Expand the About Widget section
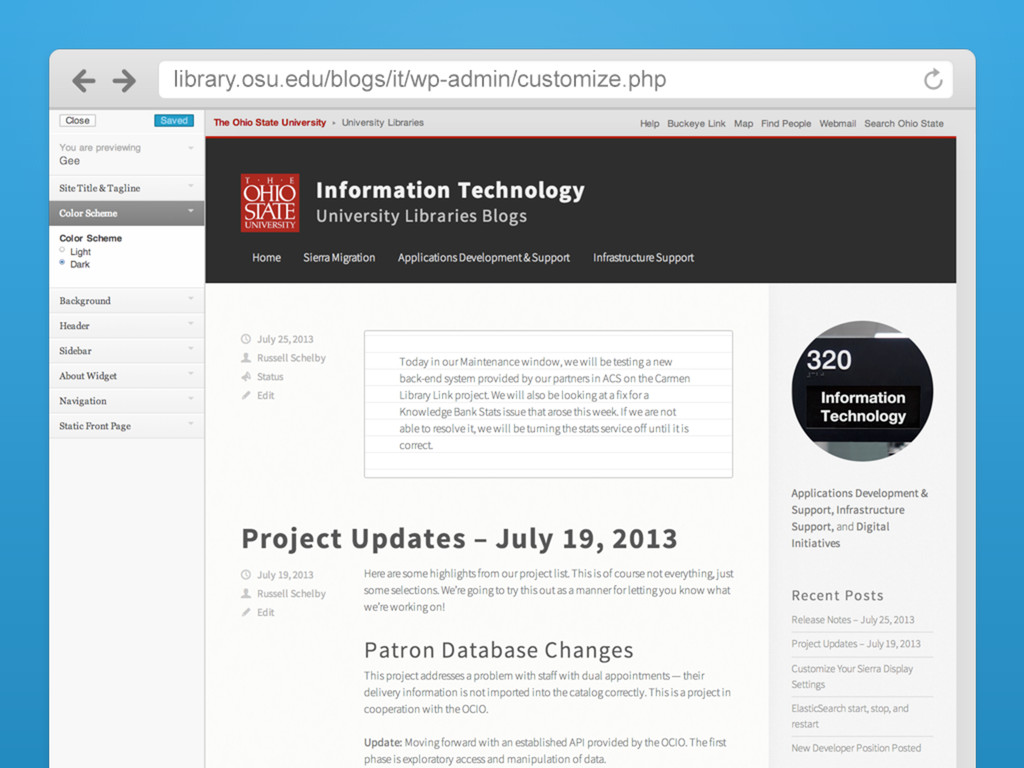Viewport: 1024px width, 768px height. (127, 376)
